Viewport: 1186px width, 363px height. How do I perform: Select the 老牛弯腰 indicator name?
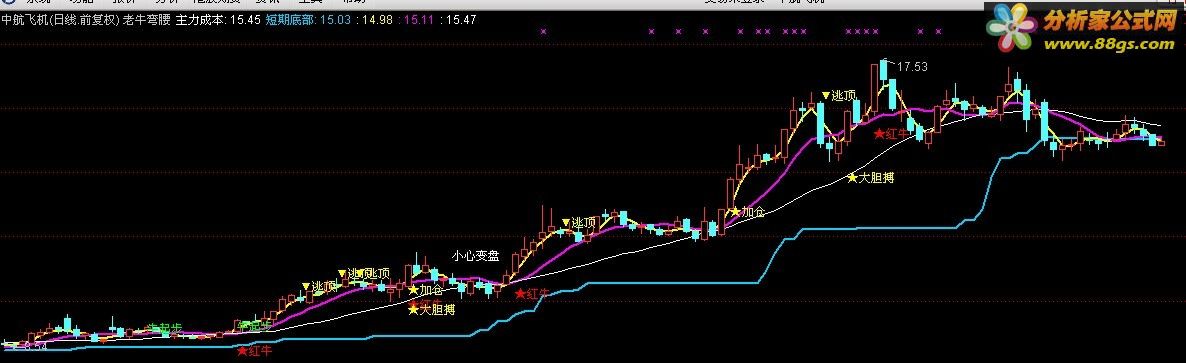click(x=147, y=20)
